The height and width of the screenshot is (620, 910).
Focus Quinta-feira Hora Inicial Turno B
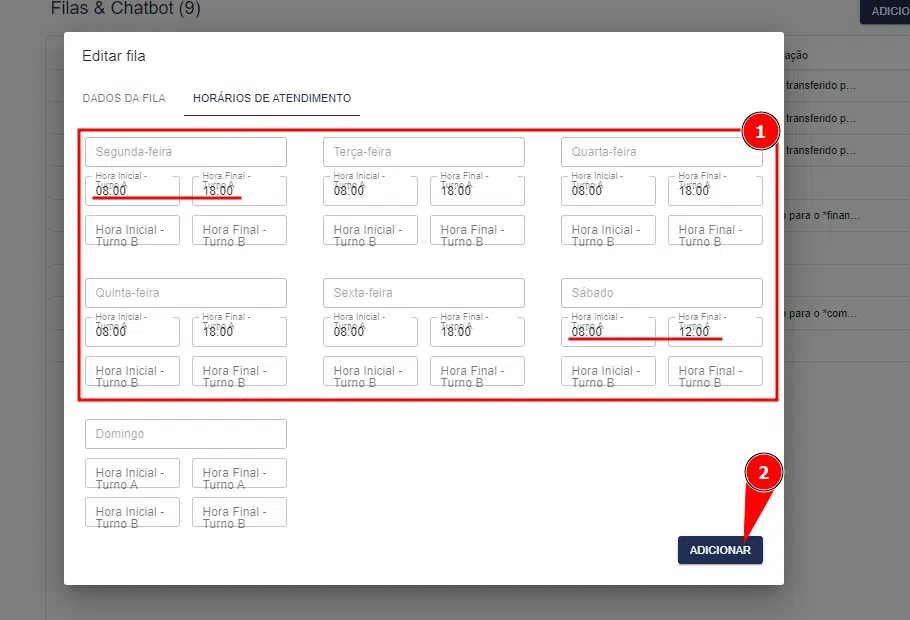tap(132, 371)
